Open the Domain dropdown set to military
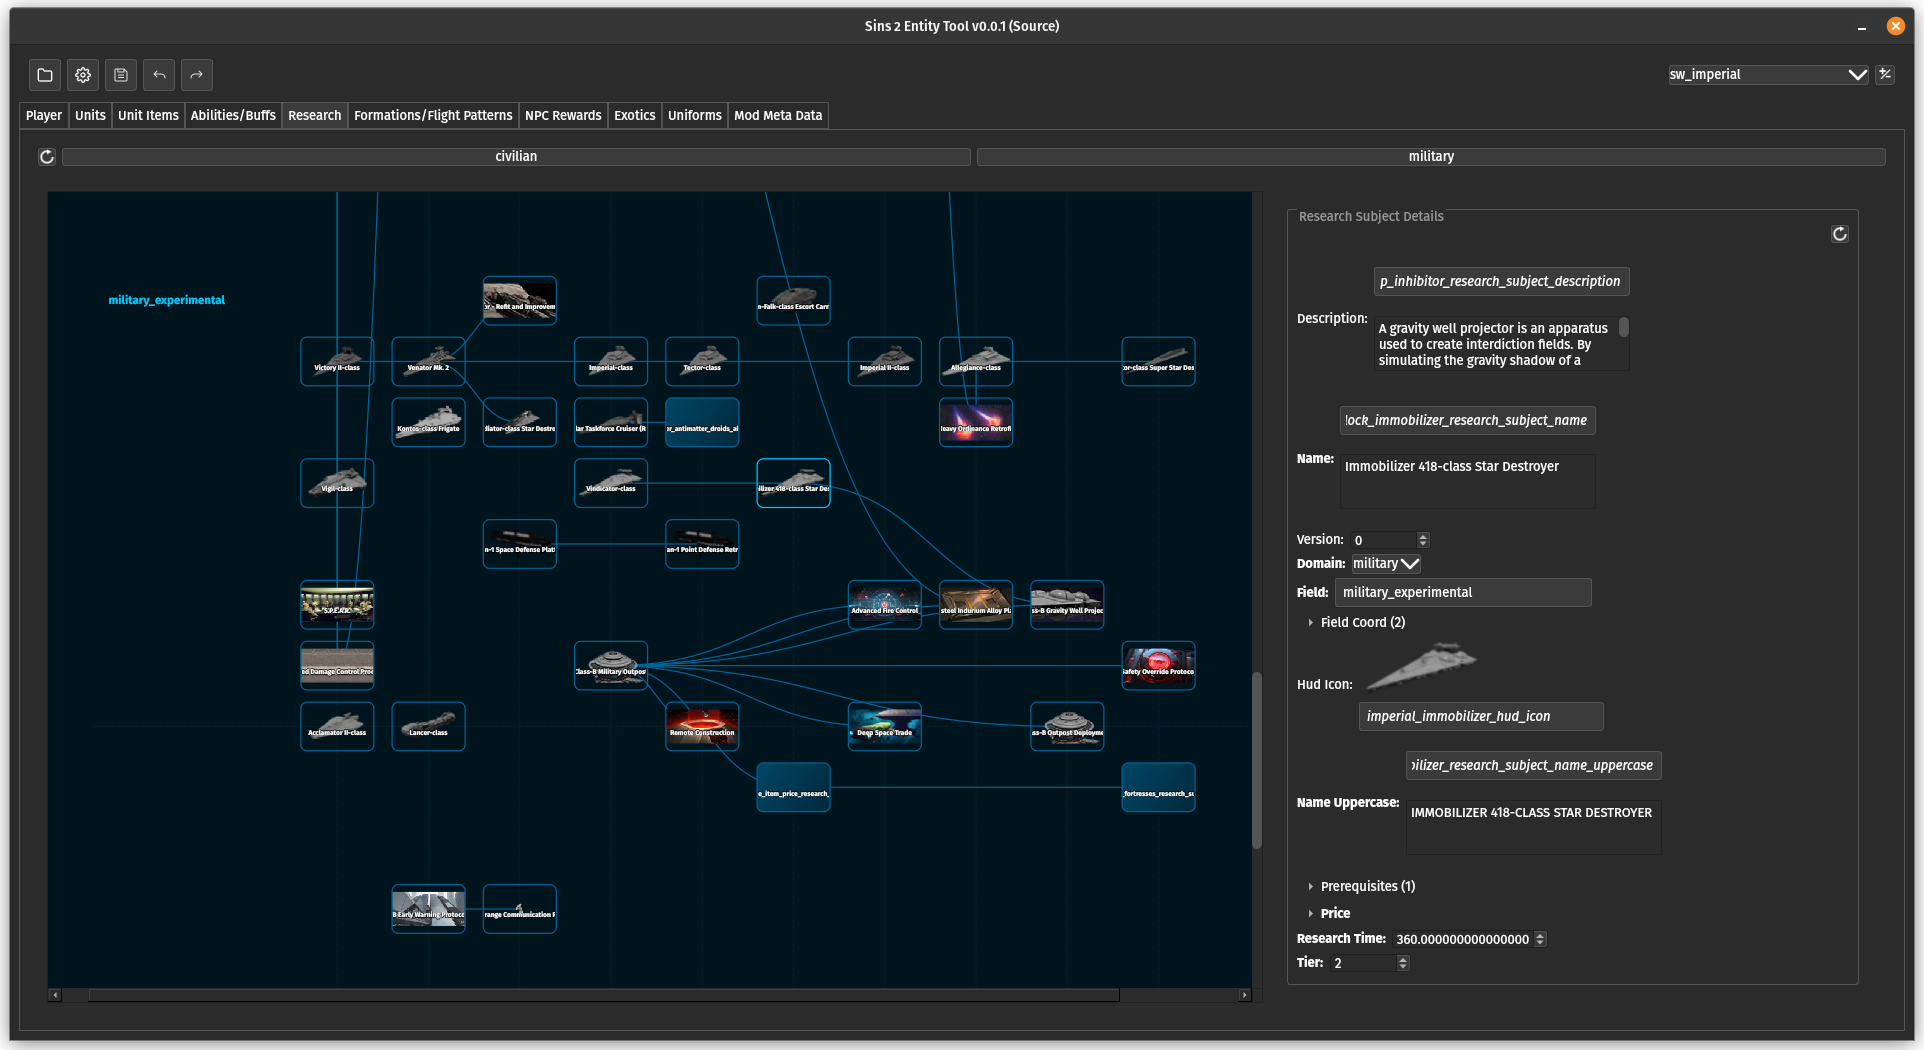 tap(1385, 563)
